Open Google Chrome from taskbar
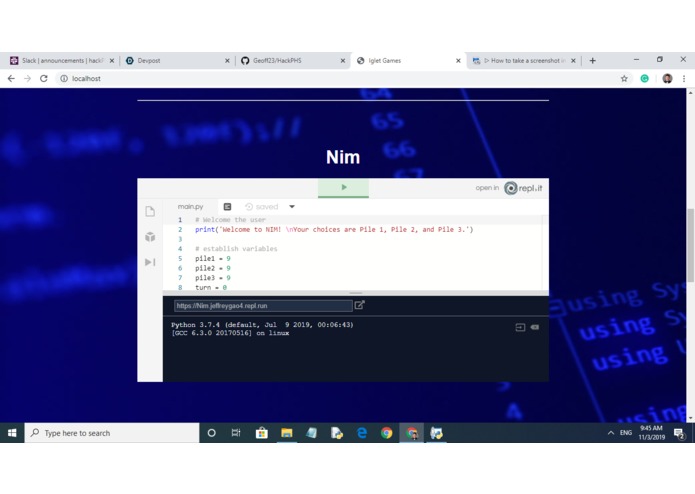Image resolution: width=695 pixels, height=494 pixels. [x=387, y=433]
